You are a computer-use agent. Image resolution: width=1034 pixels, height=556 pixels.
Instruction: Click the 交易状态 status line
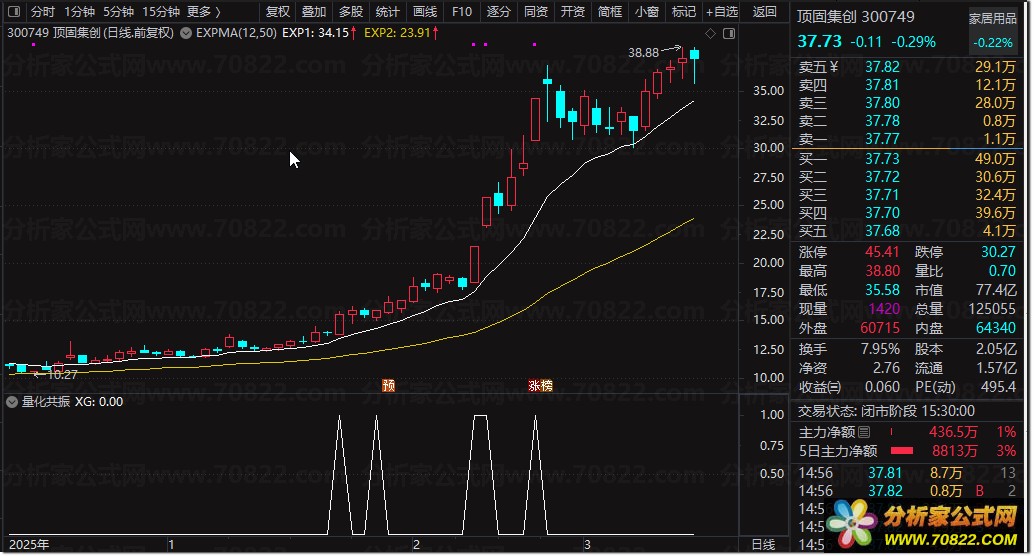pyautogui.click(x=886, y=411)
